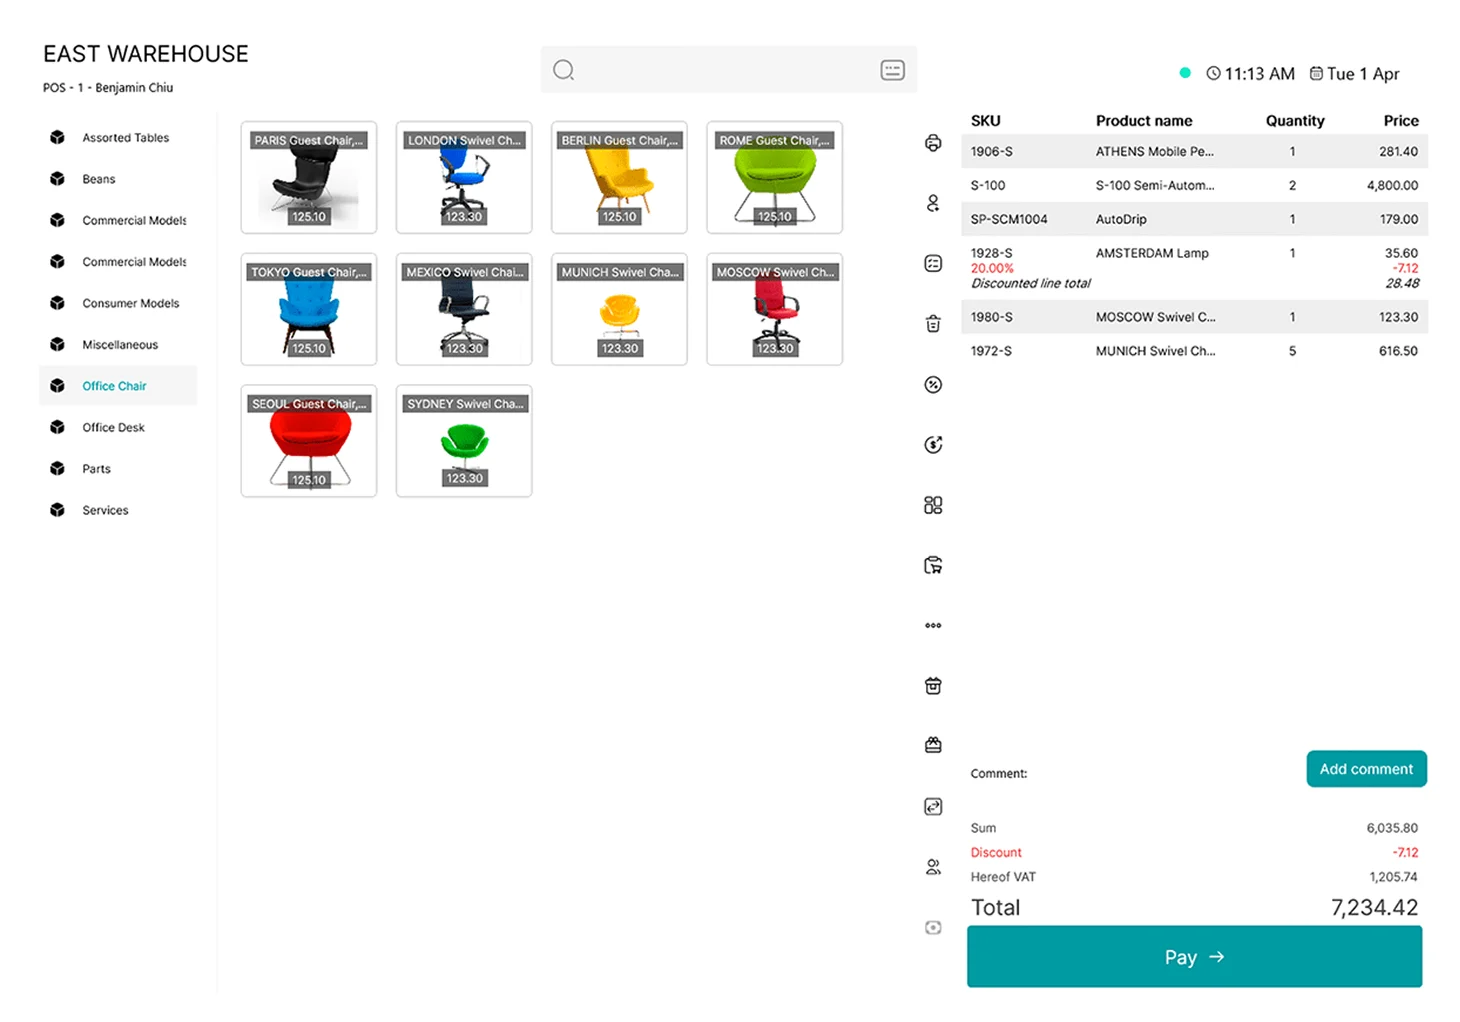The width and height of the screenshot is (1460, 1022).
Task: Select SKU 1980-S in the cart
Action: coord(991,317)
